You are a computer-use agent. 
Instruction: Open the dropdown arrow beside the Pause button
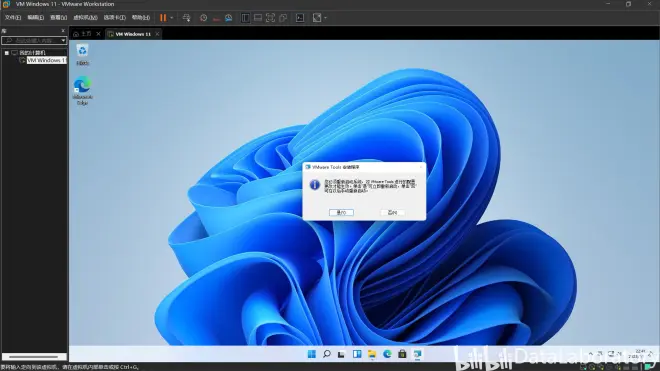click(172, 18)
